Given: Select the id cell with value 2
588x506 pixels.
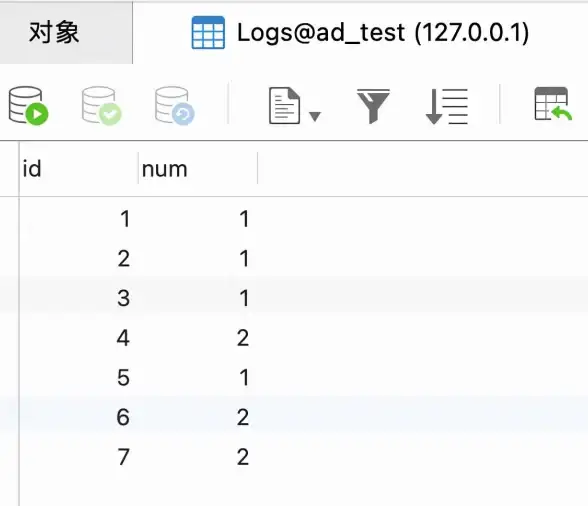Looking at the screenshot, I should coord(79,258).
